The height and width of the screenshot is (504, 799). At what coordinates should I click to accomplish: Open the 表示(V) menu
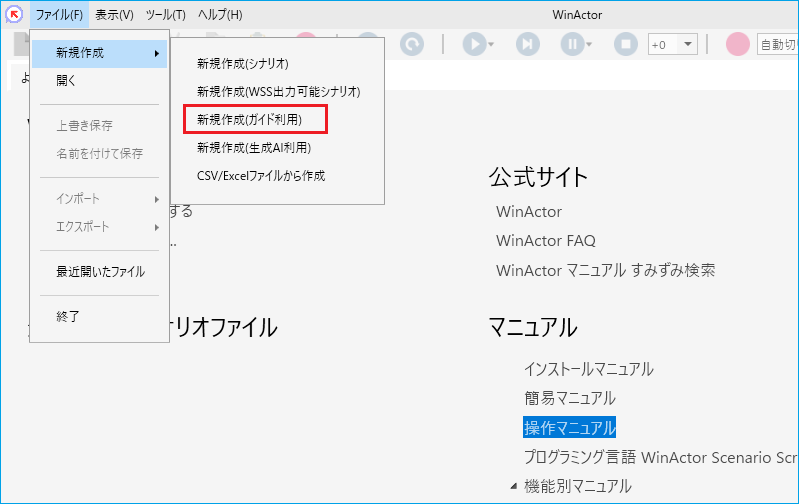[x=114, y=15]
